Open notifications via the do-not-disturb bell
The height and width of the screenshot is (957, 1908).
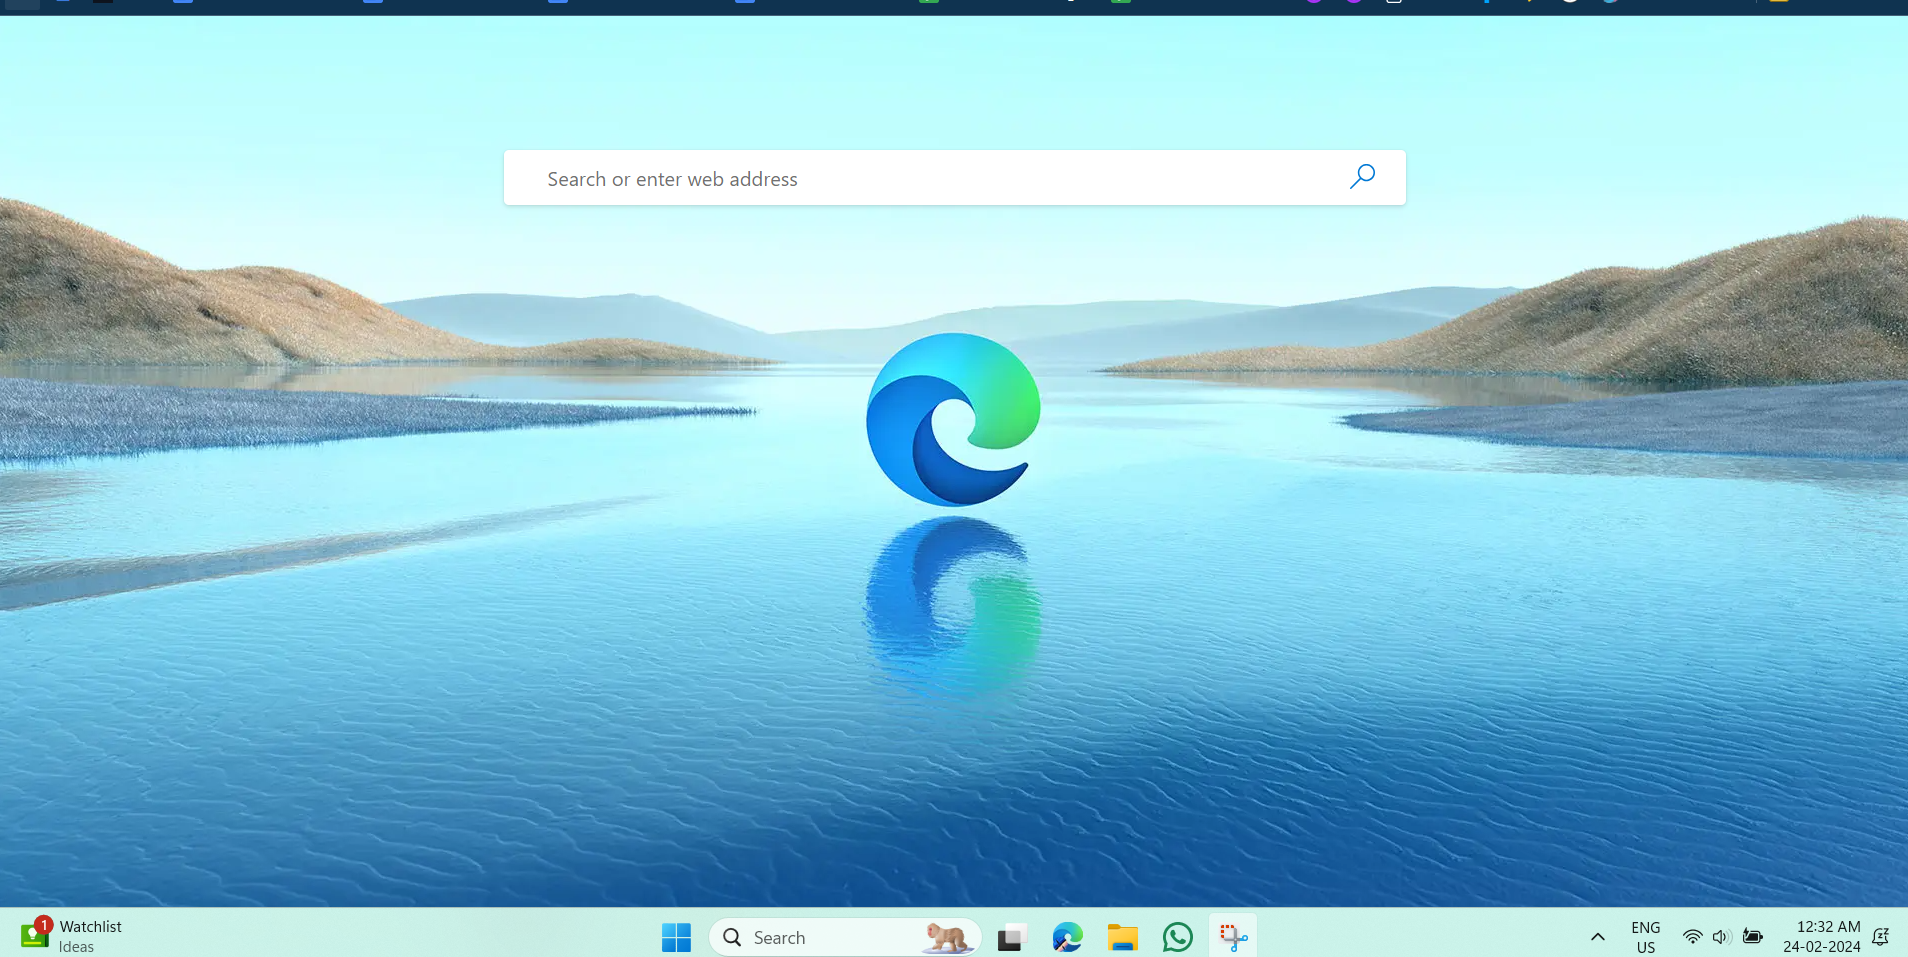(x=1880, y=937)
